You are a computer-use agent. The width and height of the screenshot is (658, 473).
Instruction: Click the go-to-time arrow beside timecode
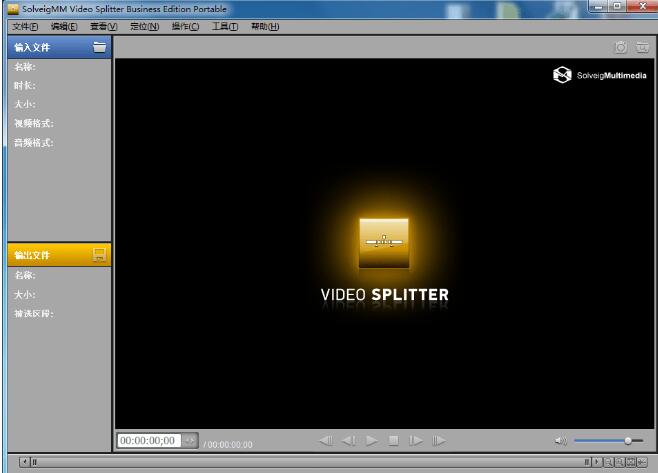[190, 440]
